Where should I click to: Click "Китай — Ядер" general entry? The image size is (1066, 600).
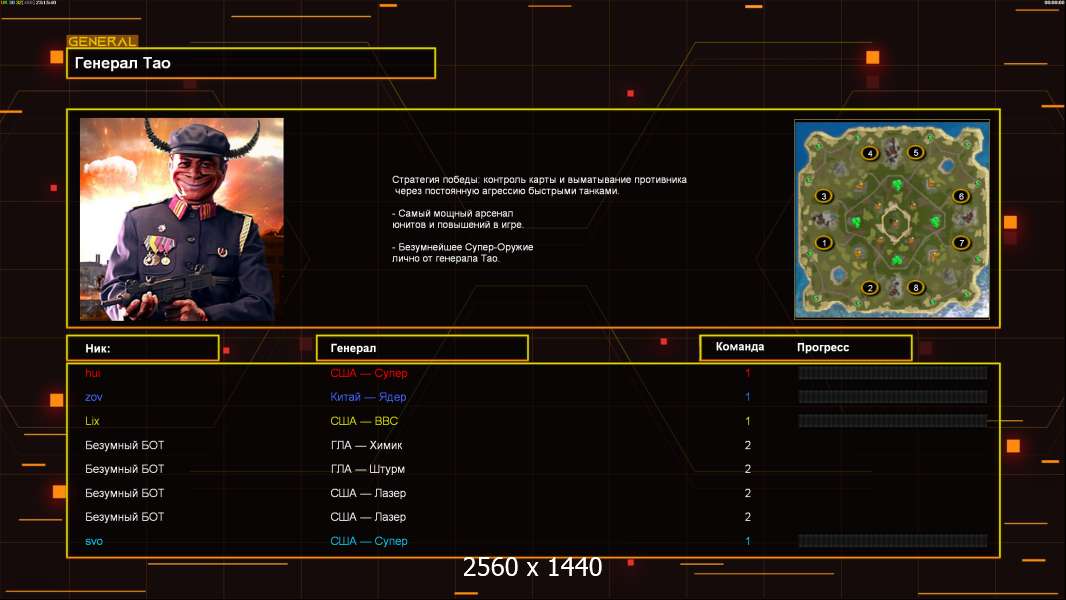click(x=368, y=397)
